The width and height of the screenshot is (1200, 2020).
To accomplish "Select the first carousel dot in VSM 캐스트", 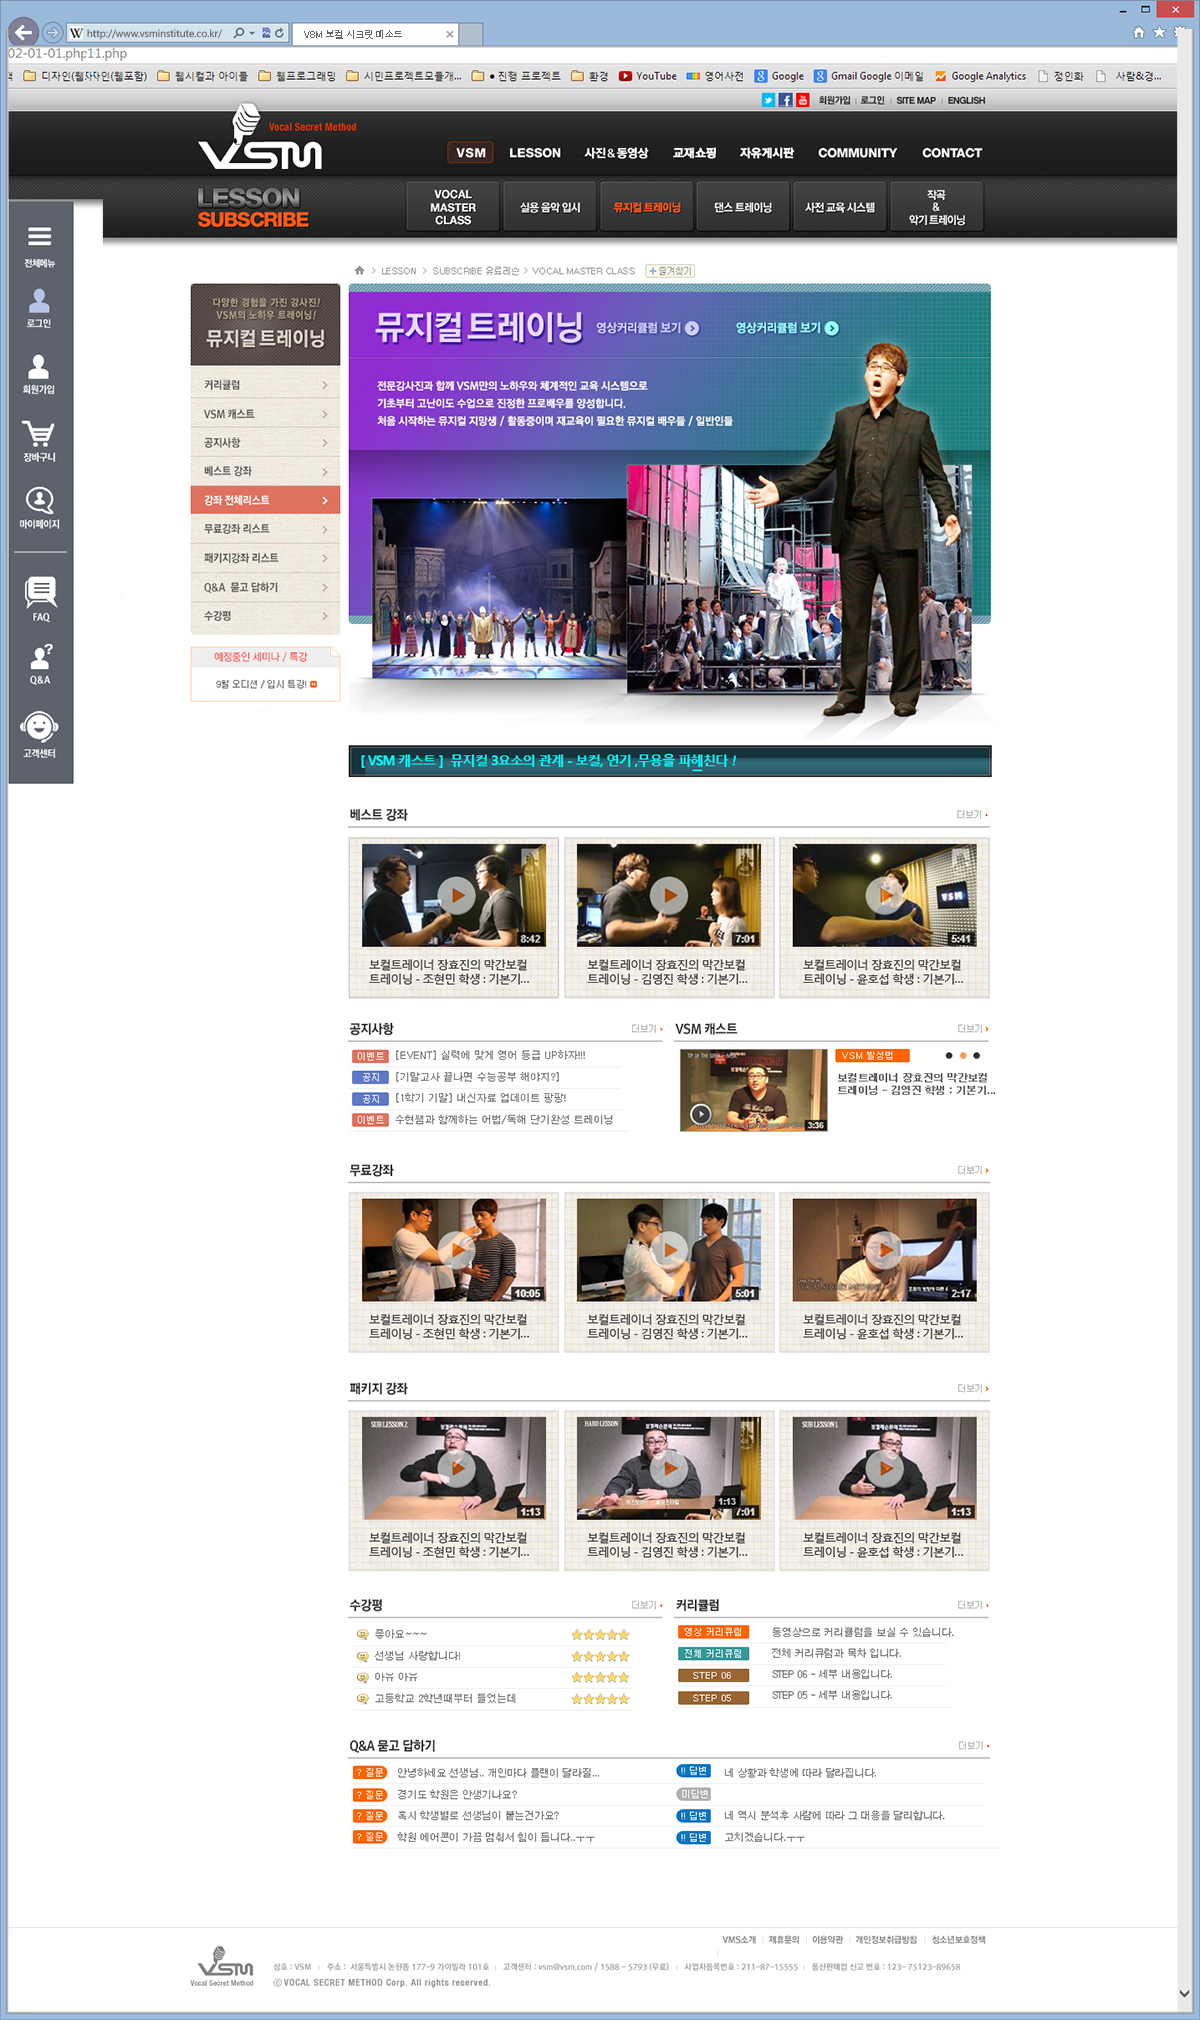I will (949, 1056).
